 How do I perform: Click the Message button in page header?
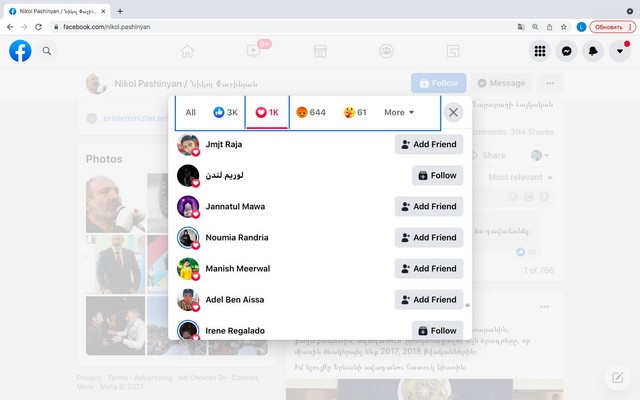click(x=501, y=83)
